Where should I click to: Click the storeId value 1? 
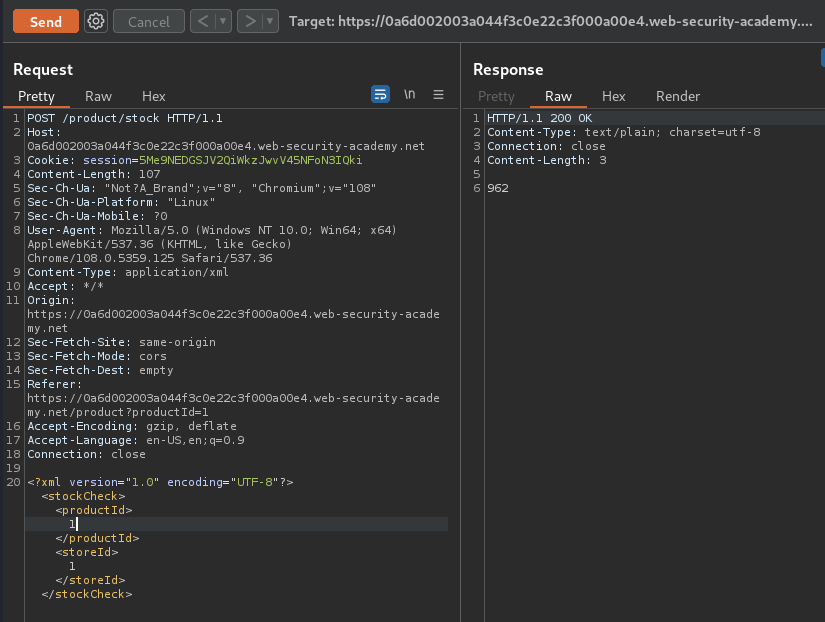point(72,566)
